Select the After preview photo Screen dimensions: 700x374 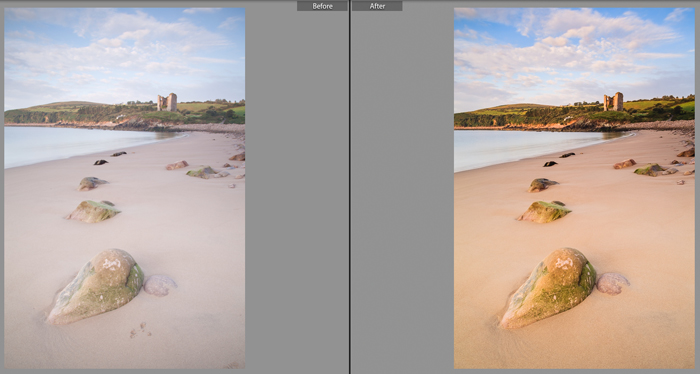coord(574,188)
